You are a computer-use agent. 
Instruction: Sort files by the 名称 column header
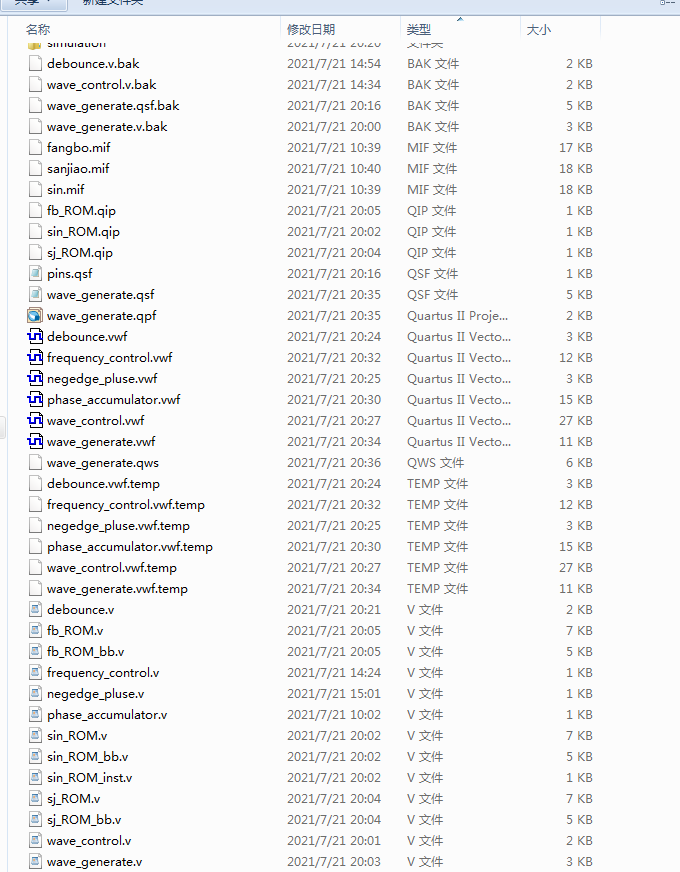38,30
